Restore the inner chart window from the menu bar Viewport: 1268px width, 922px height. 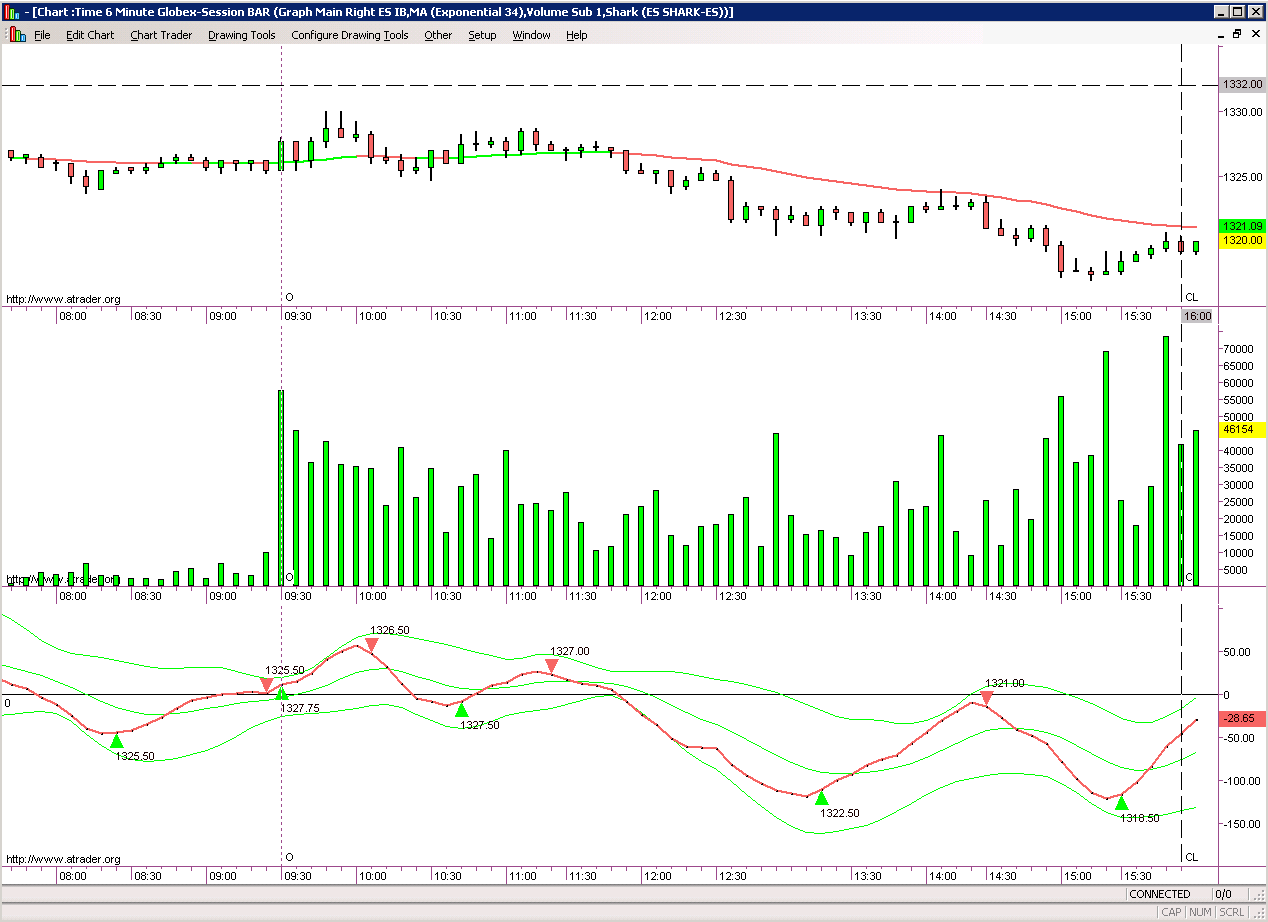pyautogui.click(x=1237, y=34)
